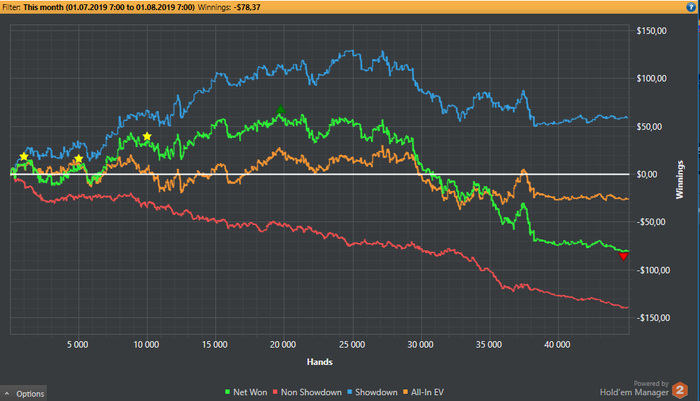
Task: Click the Winnings vertical axis label
Action: tap(679, 180)
